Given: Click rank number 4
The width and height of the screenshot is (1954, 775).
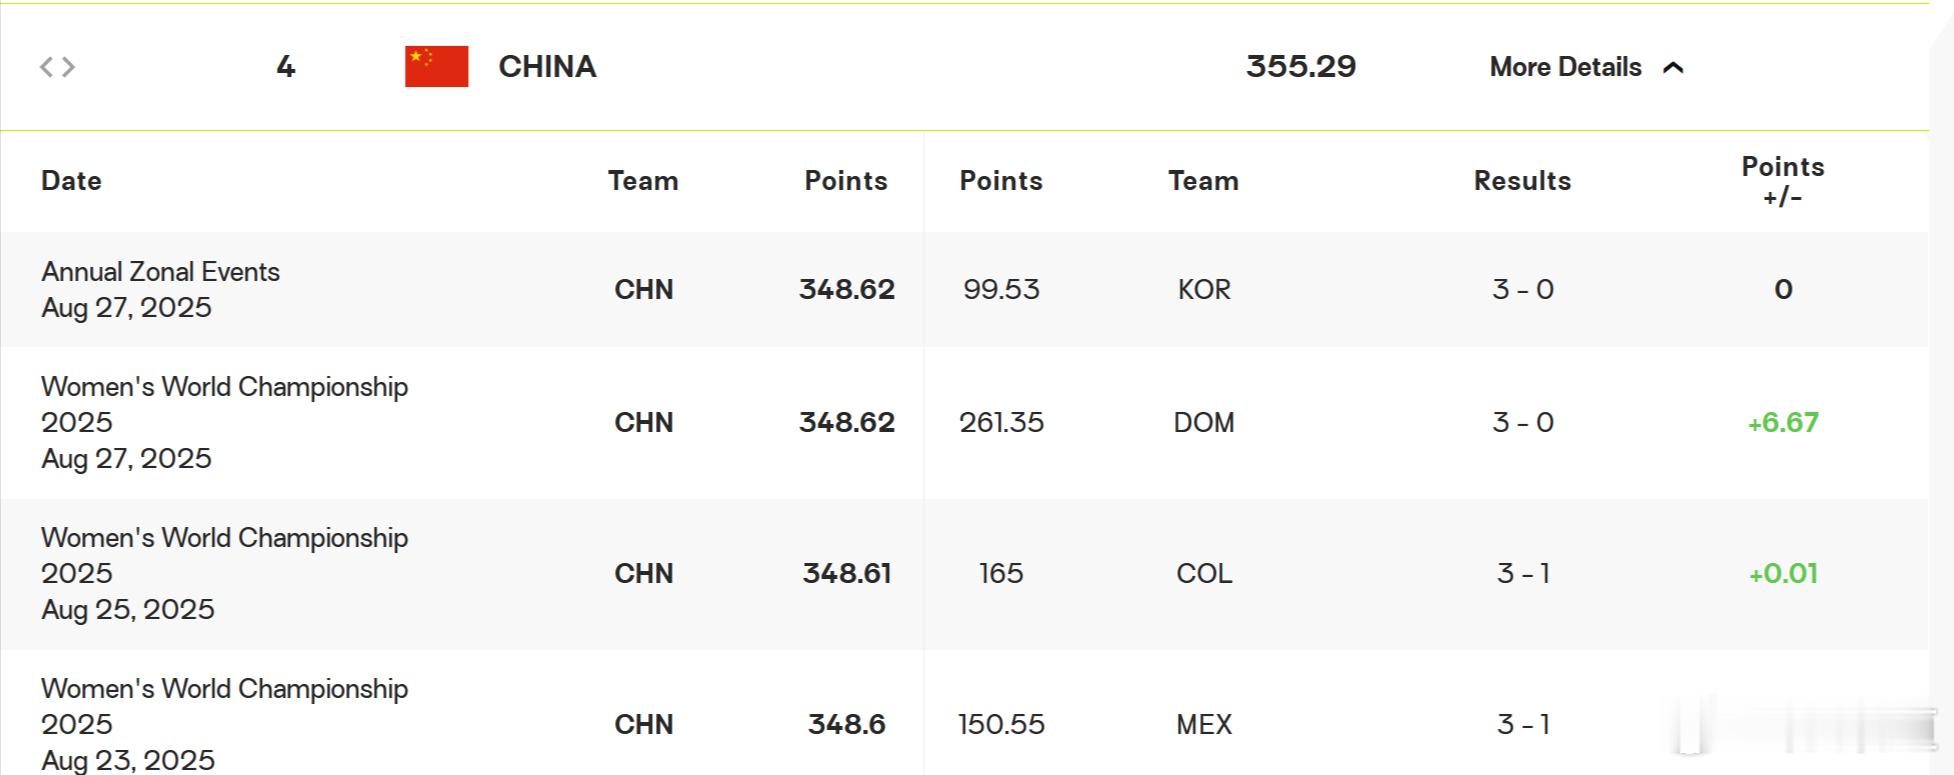Looking at the screenshot, I should pyautogui.click(x=286, y=67).
